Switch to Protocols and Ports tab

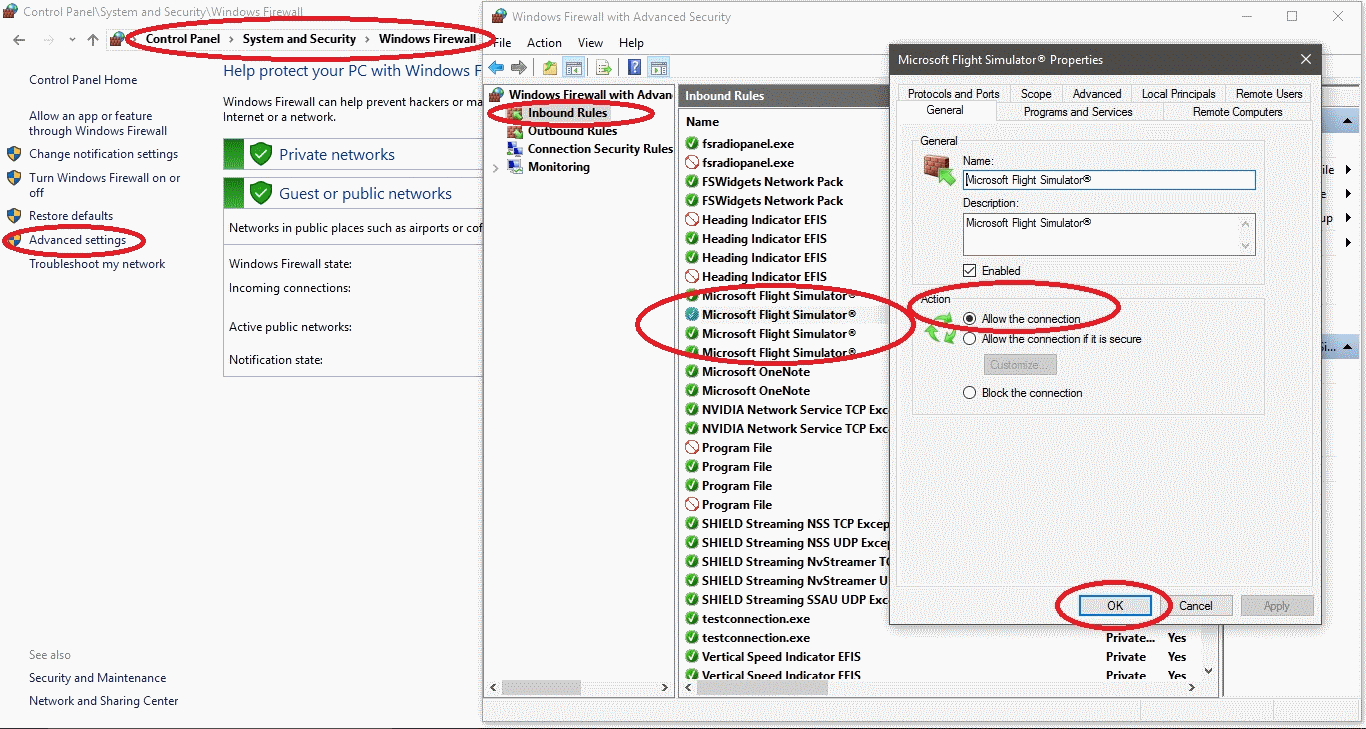[x=954, y=94]
